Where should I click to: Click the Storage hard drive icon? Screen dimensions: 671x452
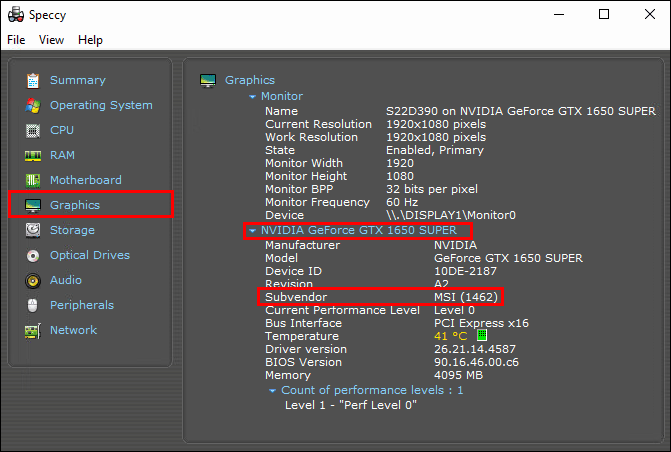(x=33, y=230)
